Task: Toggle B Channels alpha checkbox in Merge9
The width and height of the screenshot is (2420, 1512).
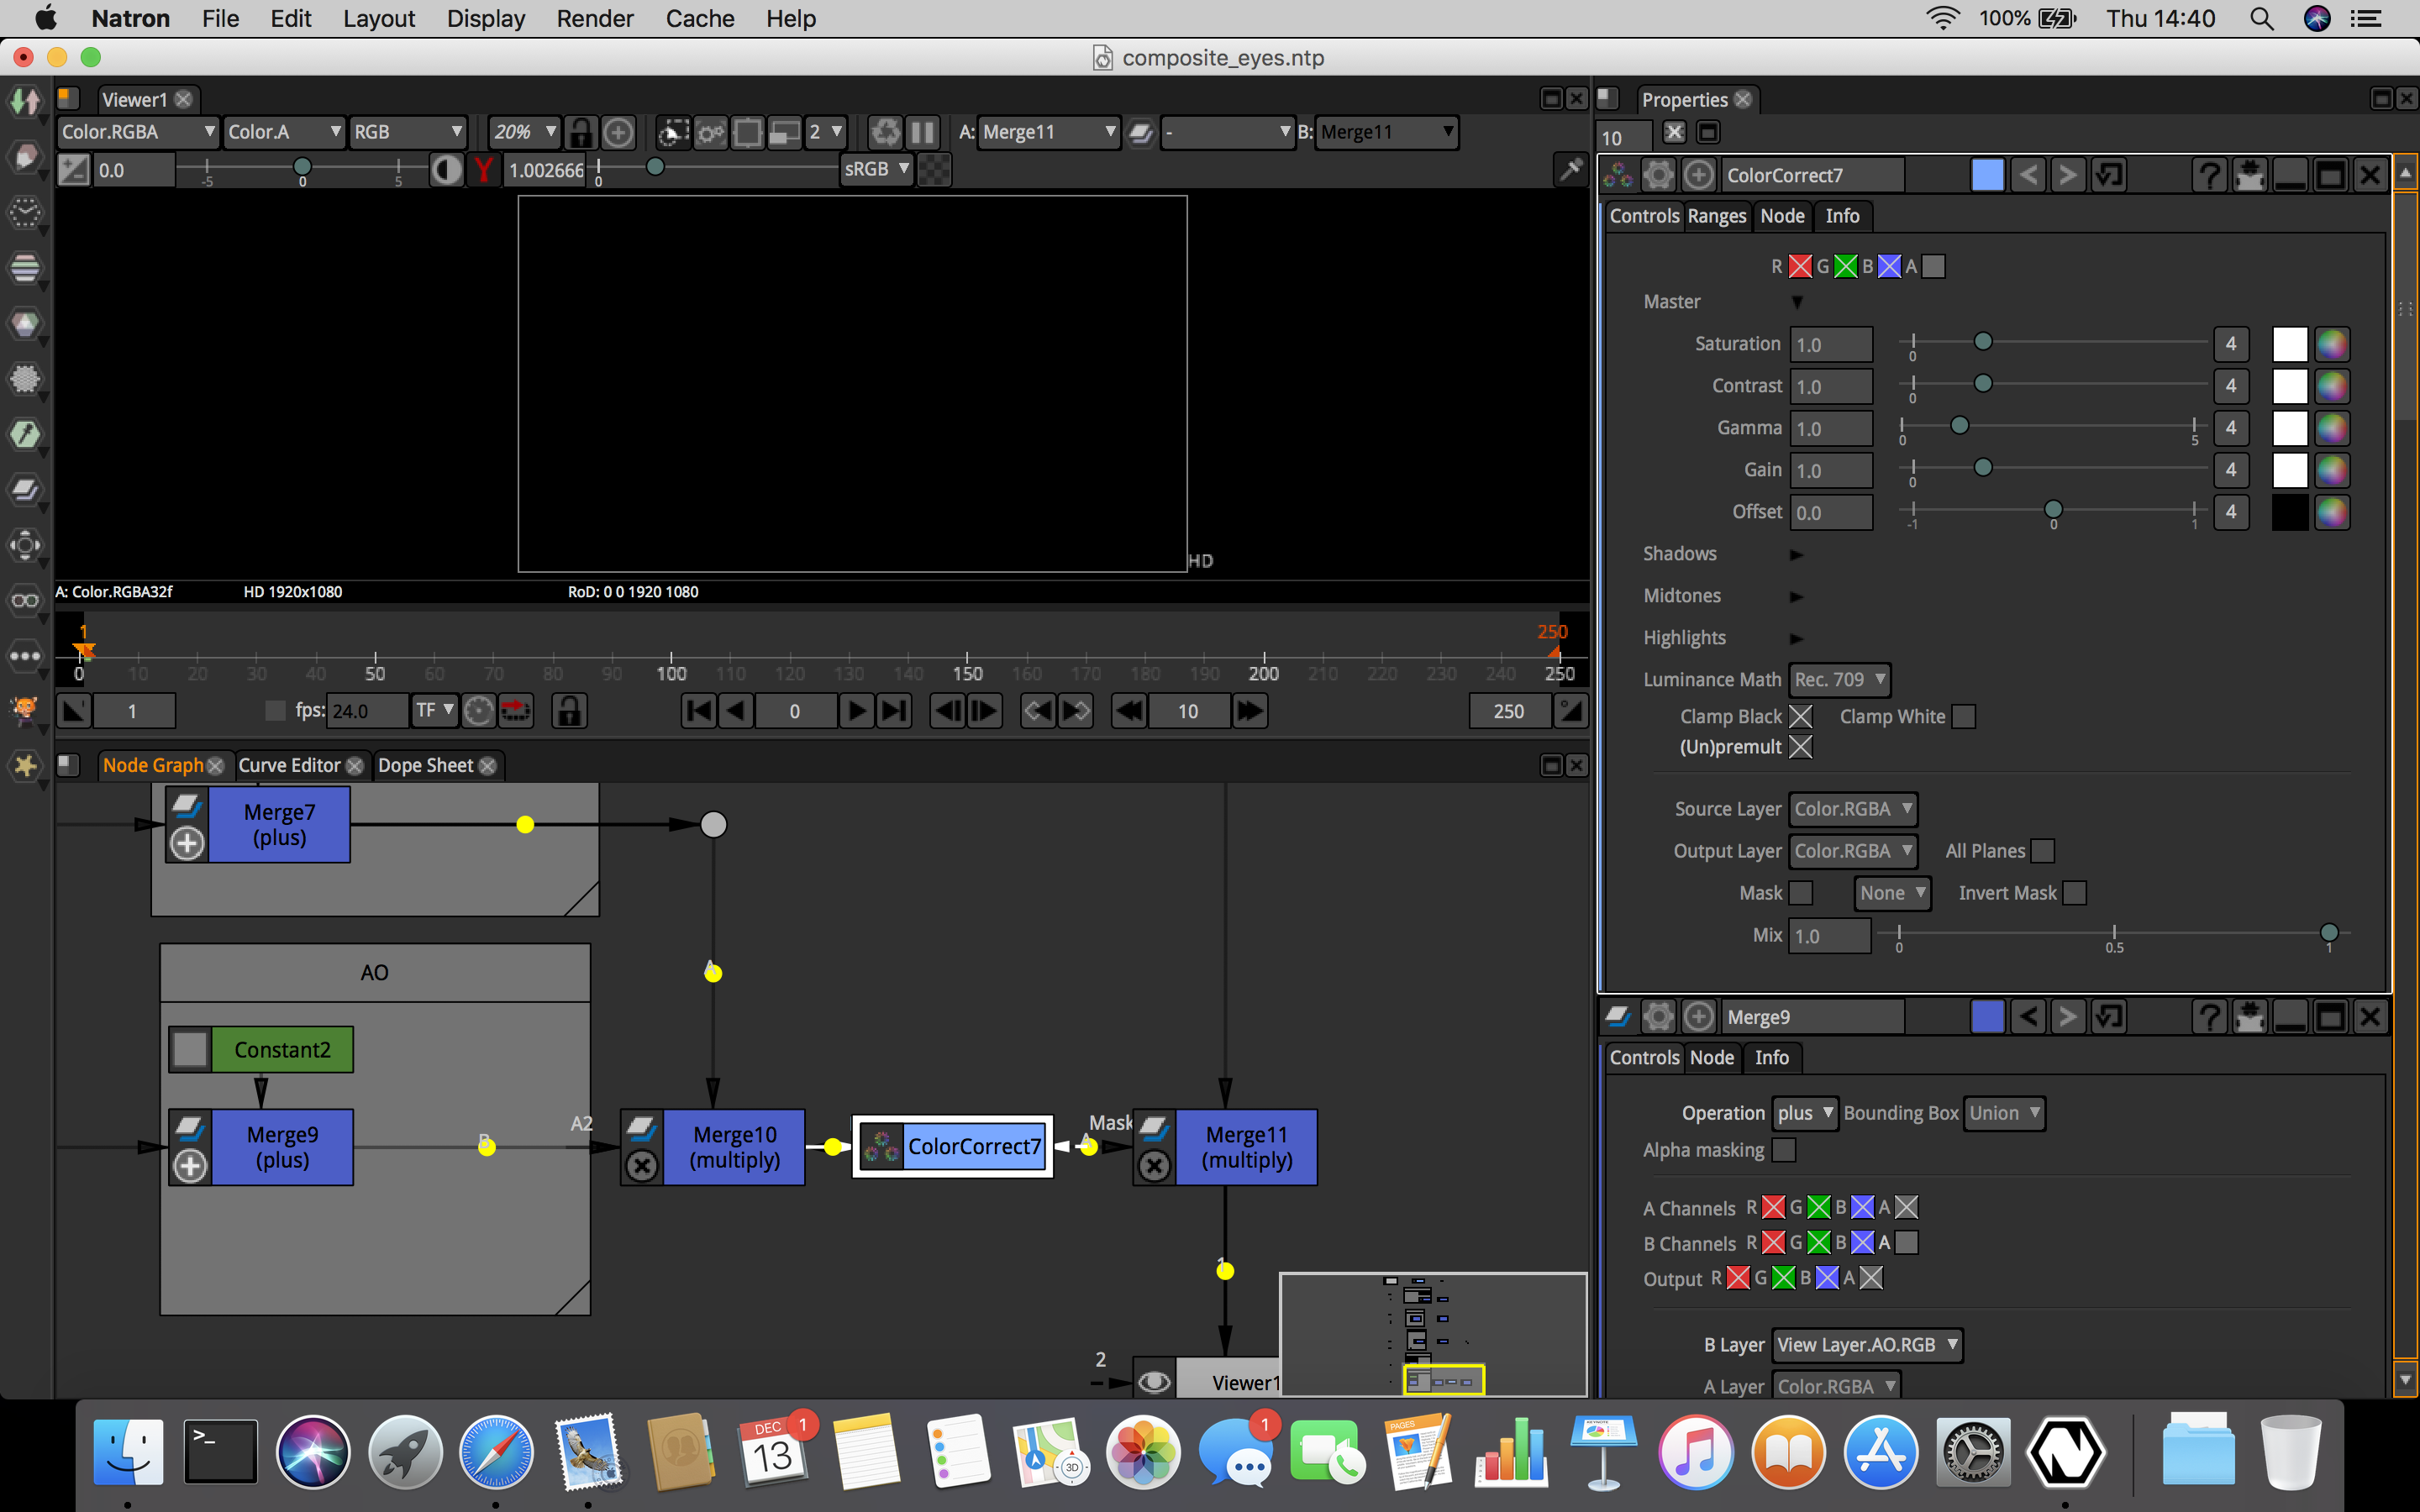Action: pos(1907,1243)
